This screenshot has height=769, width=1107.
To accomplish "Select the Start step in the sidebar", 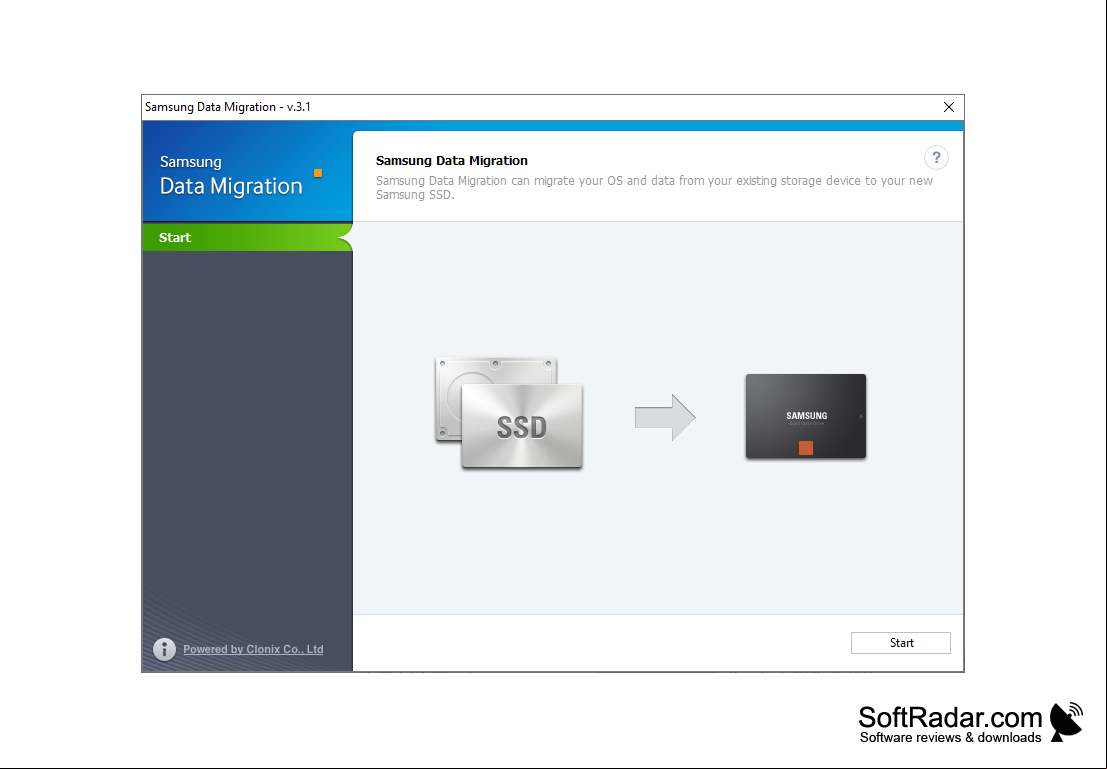I will [247, 237].
